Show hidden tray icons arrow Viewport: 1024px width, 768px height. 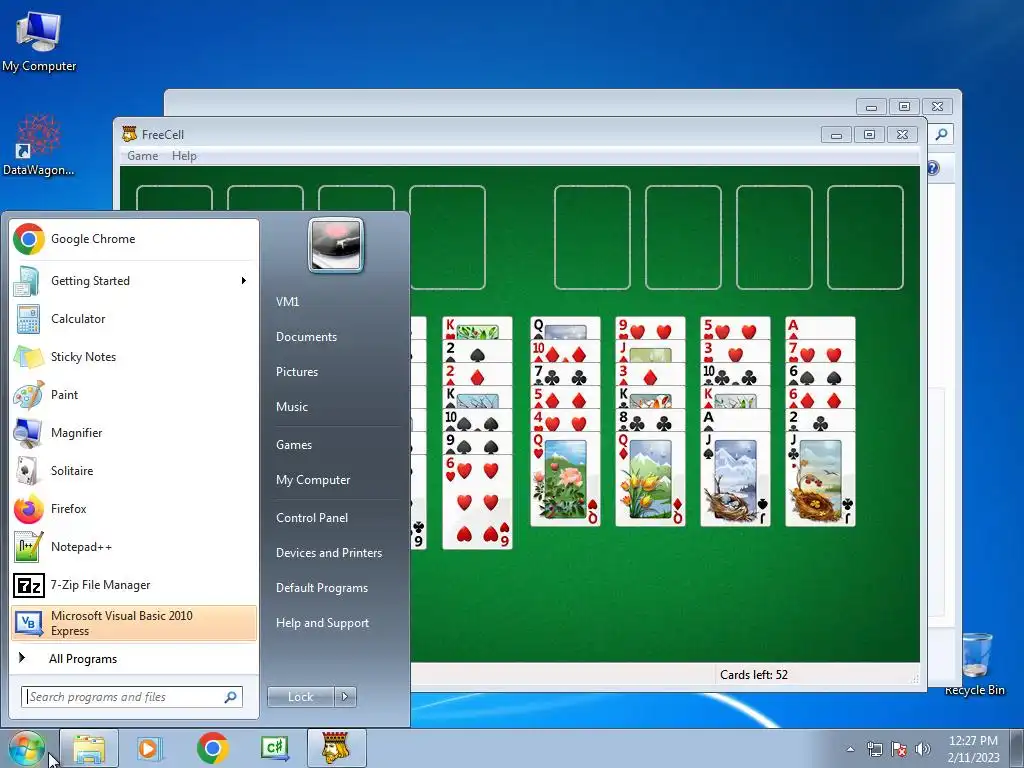[850, 749]
